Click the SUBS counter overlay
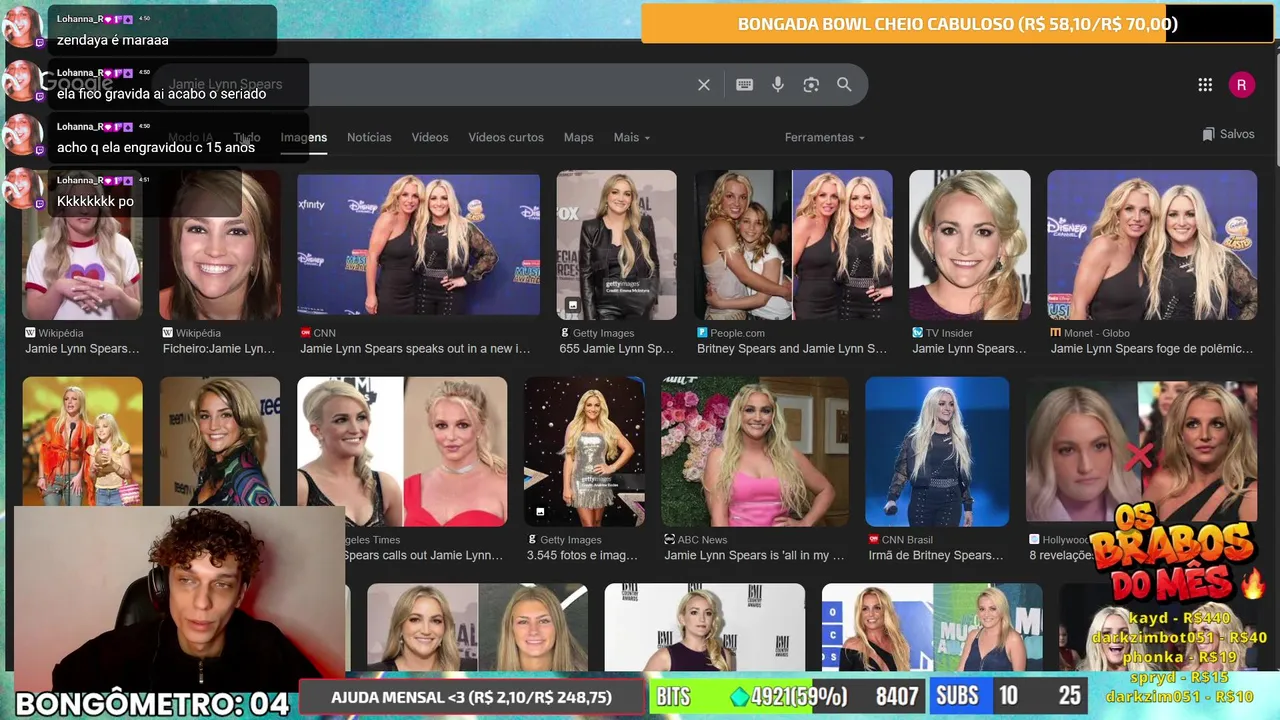This screenshot has width=1280, height=720. click(x=1010, y=696)
